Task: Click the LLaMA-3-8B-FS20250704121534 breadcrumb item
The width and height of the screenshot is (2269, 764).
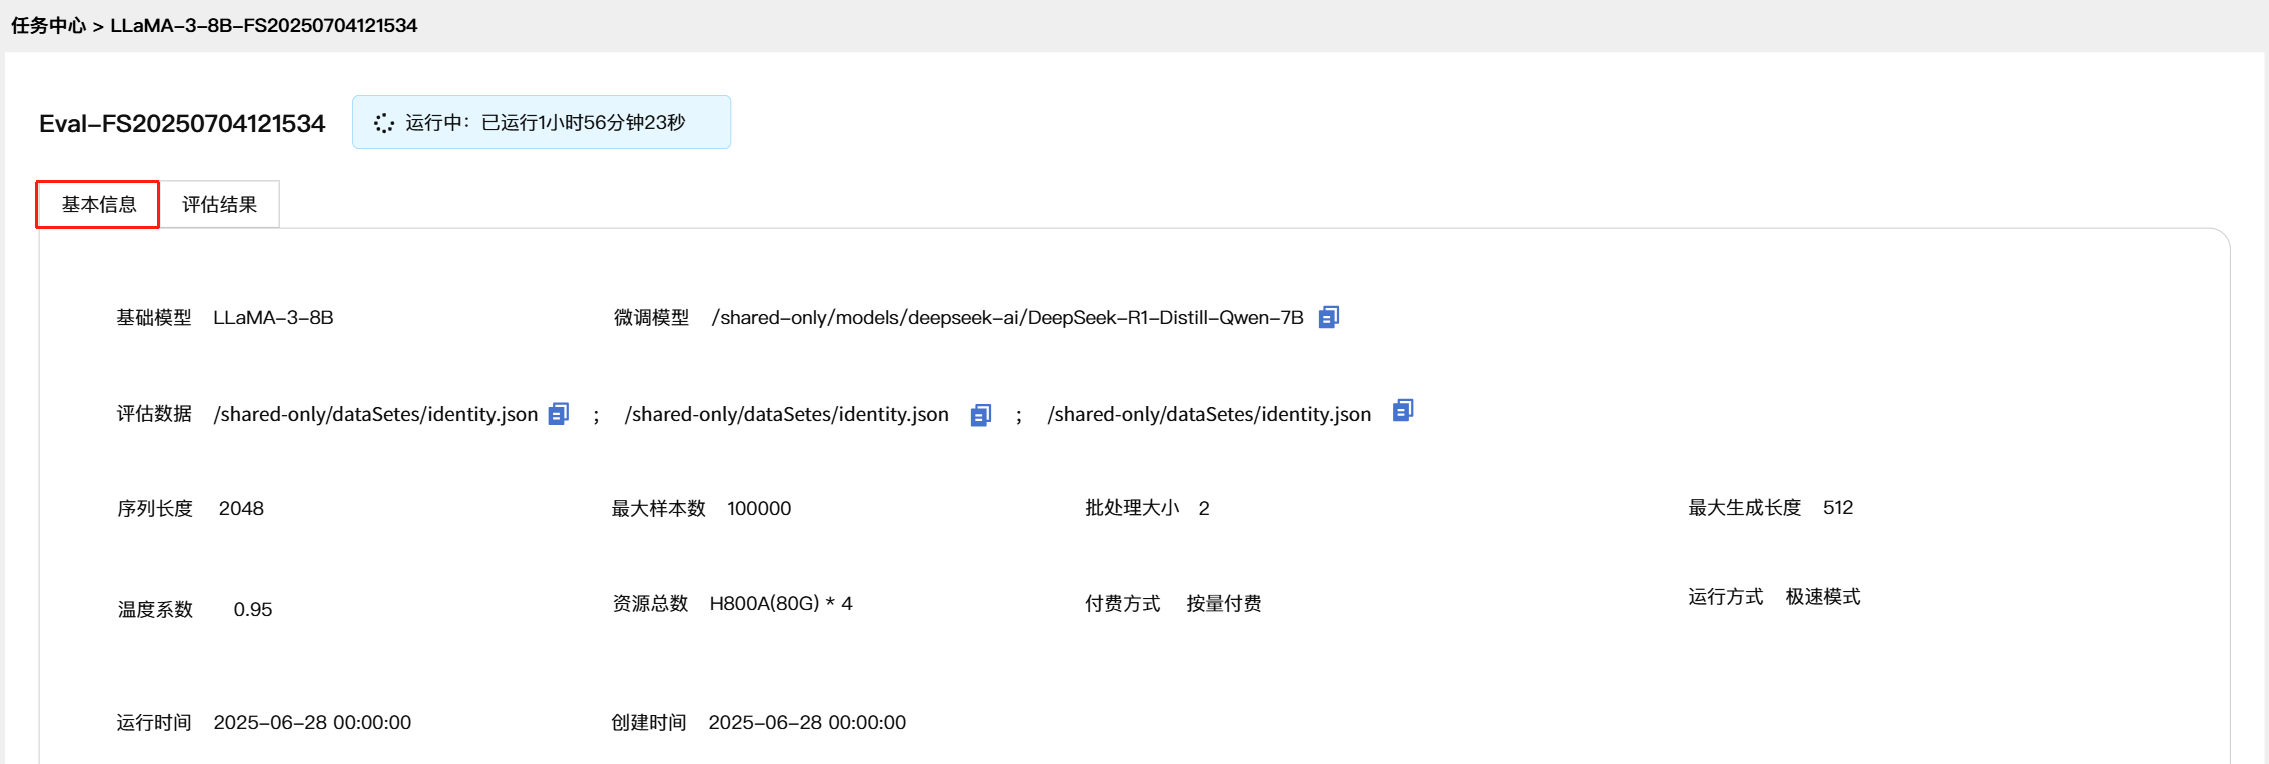Action: [263, 25]
